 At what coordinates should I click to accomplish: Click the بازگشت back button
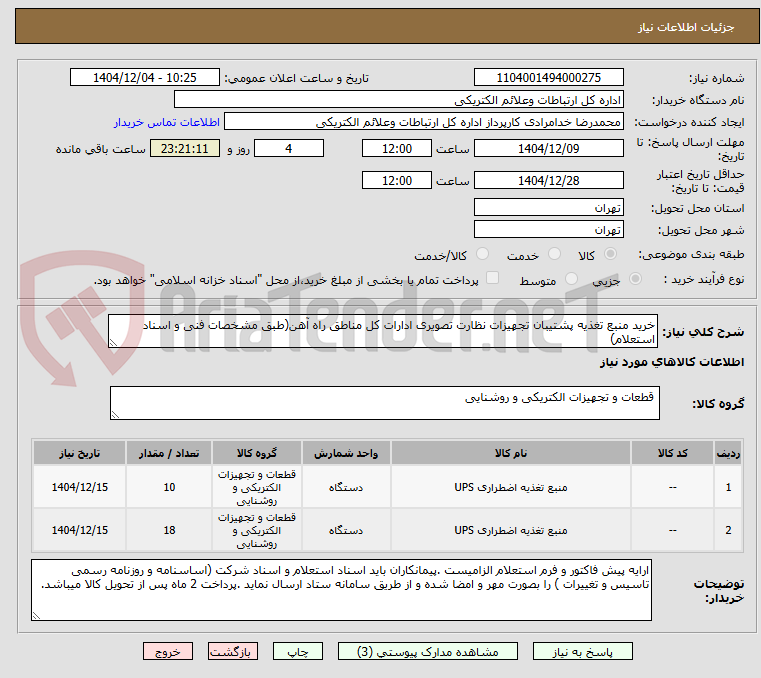pyautogui.click(x=232, y=651)
